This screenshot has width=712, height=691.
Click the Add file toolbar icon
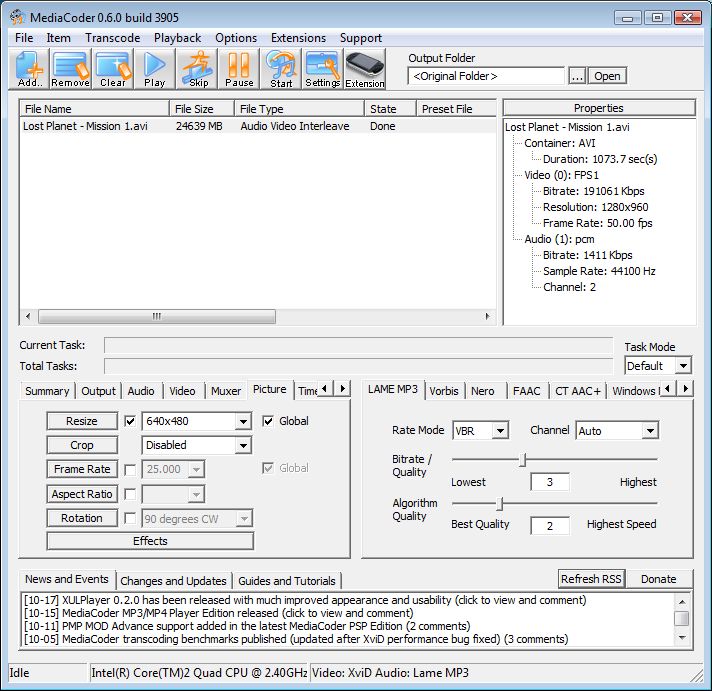[x=29, y=69]
